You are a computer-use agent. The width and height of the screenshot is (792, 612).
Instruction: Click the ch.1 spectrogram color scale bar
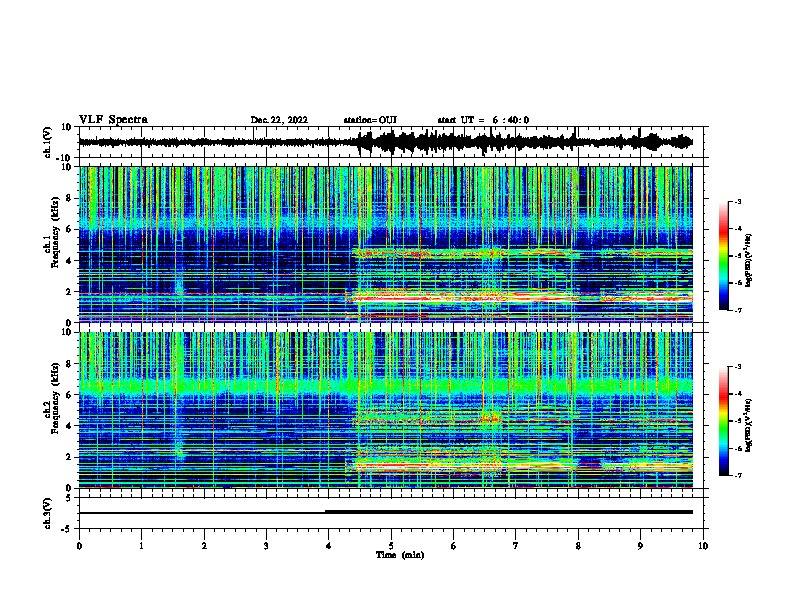click(x=723, y=256)
